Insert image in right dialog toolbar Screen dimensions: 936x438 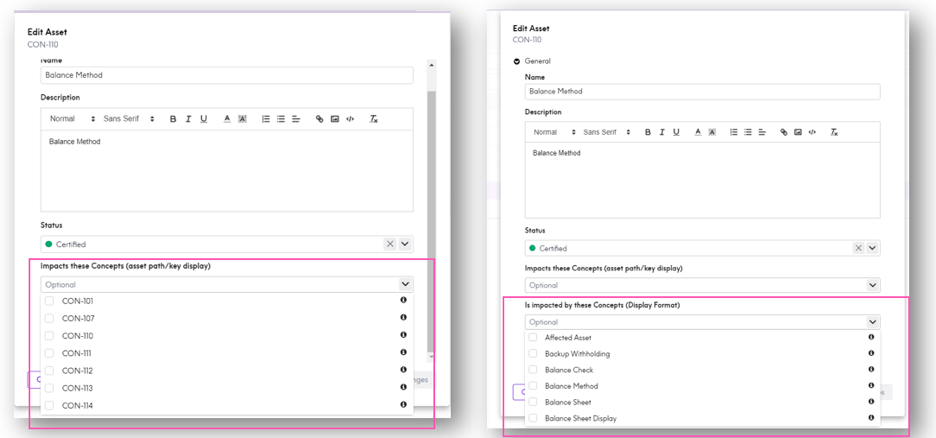coord(798,132)
